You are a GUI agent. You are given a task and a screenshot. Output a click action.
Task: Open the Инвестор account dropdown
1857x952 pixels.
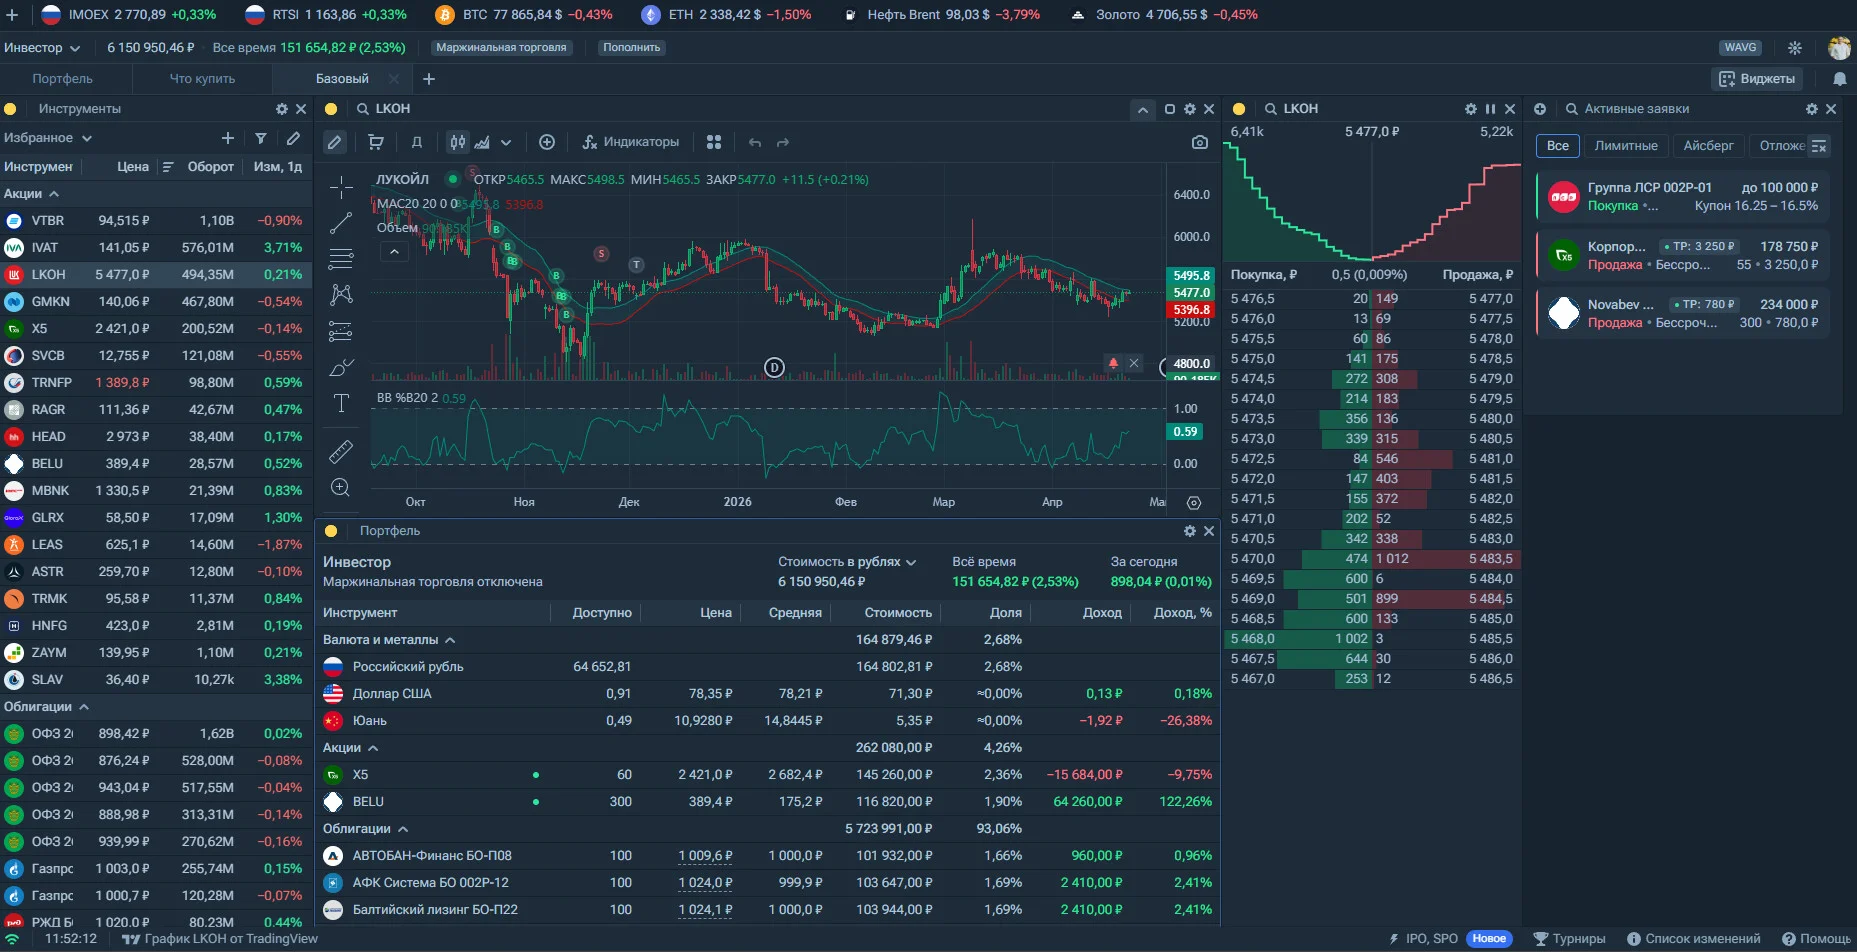[x=42, y=48]
